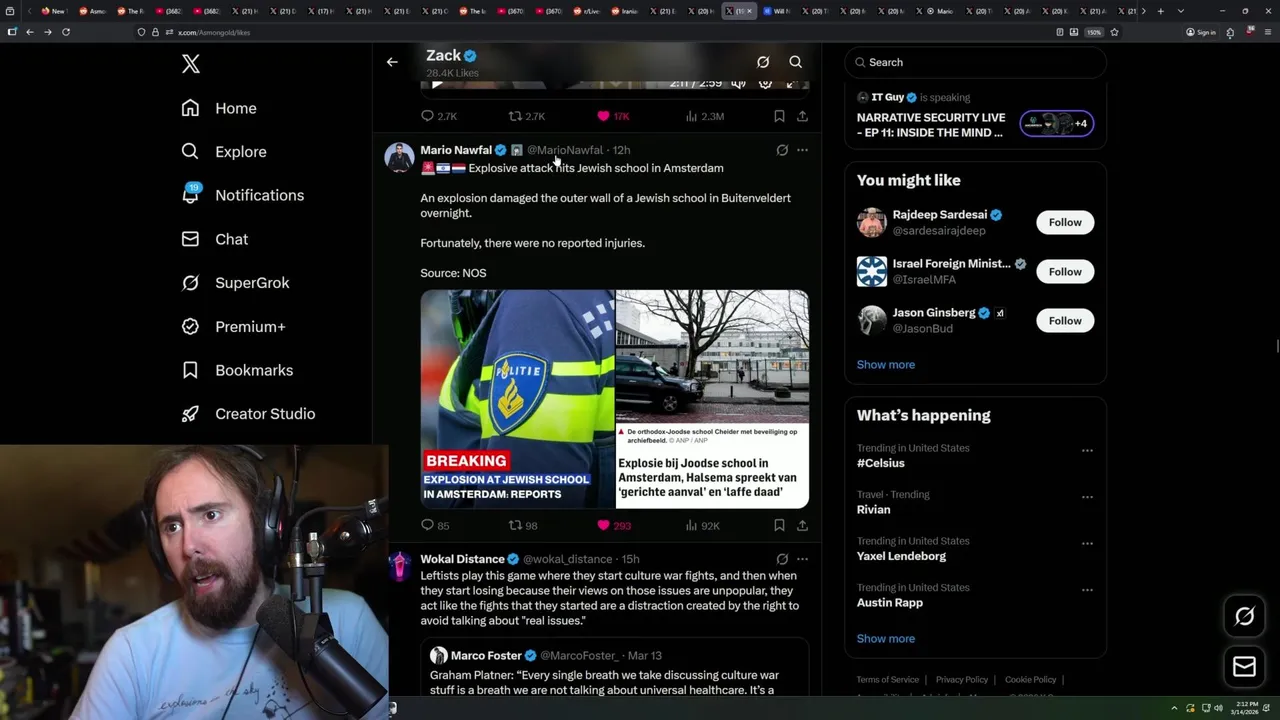Open the Austin Rapp trend
Image resolution: width=1280 pixels, height=720 pixels.
pyautogui.click(x=890, y=602)
